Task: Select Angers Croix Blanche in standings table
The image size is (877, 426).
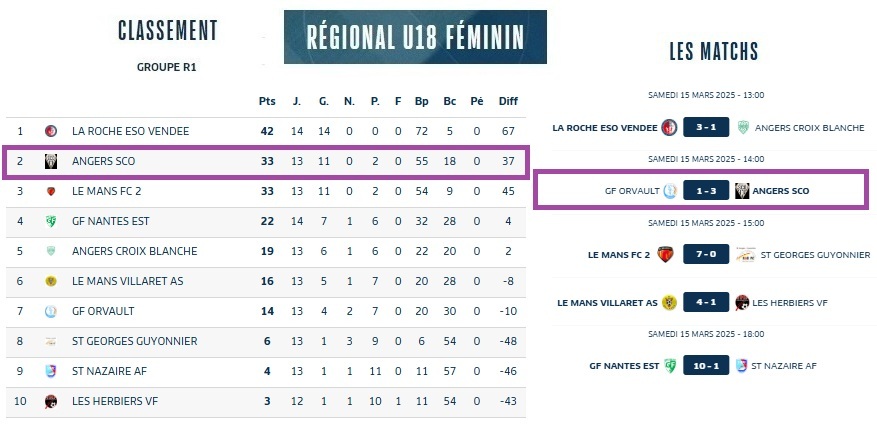Action: tap(135, 251)
